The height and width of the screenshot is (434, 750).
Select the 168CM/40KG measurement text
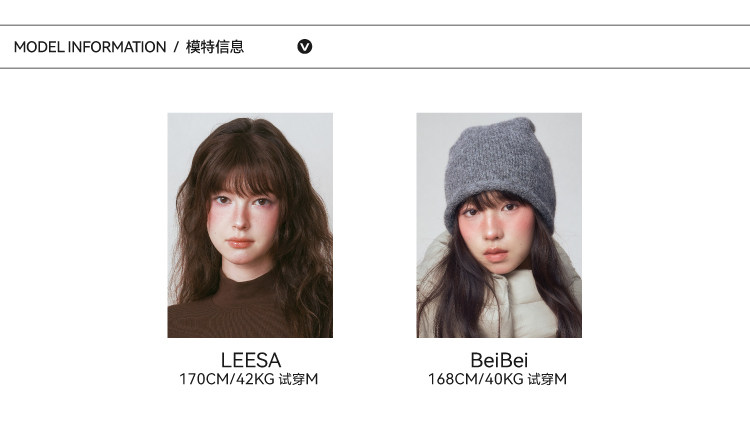tap(475, 379)
